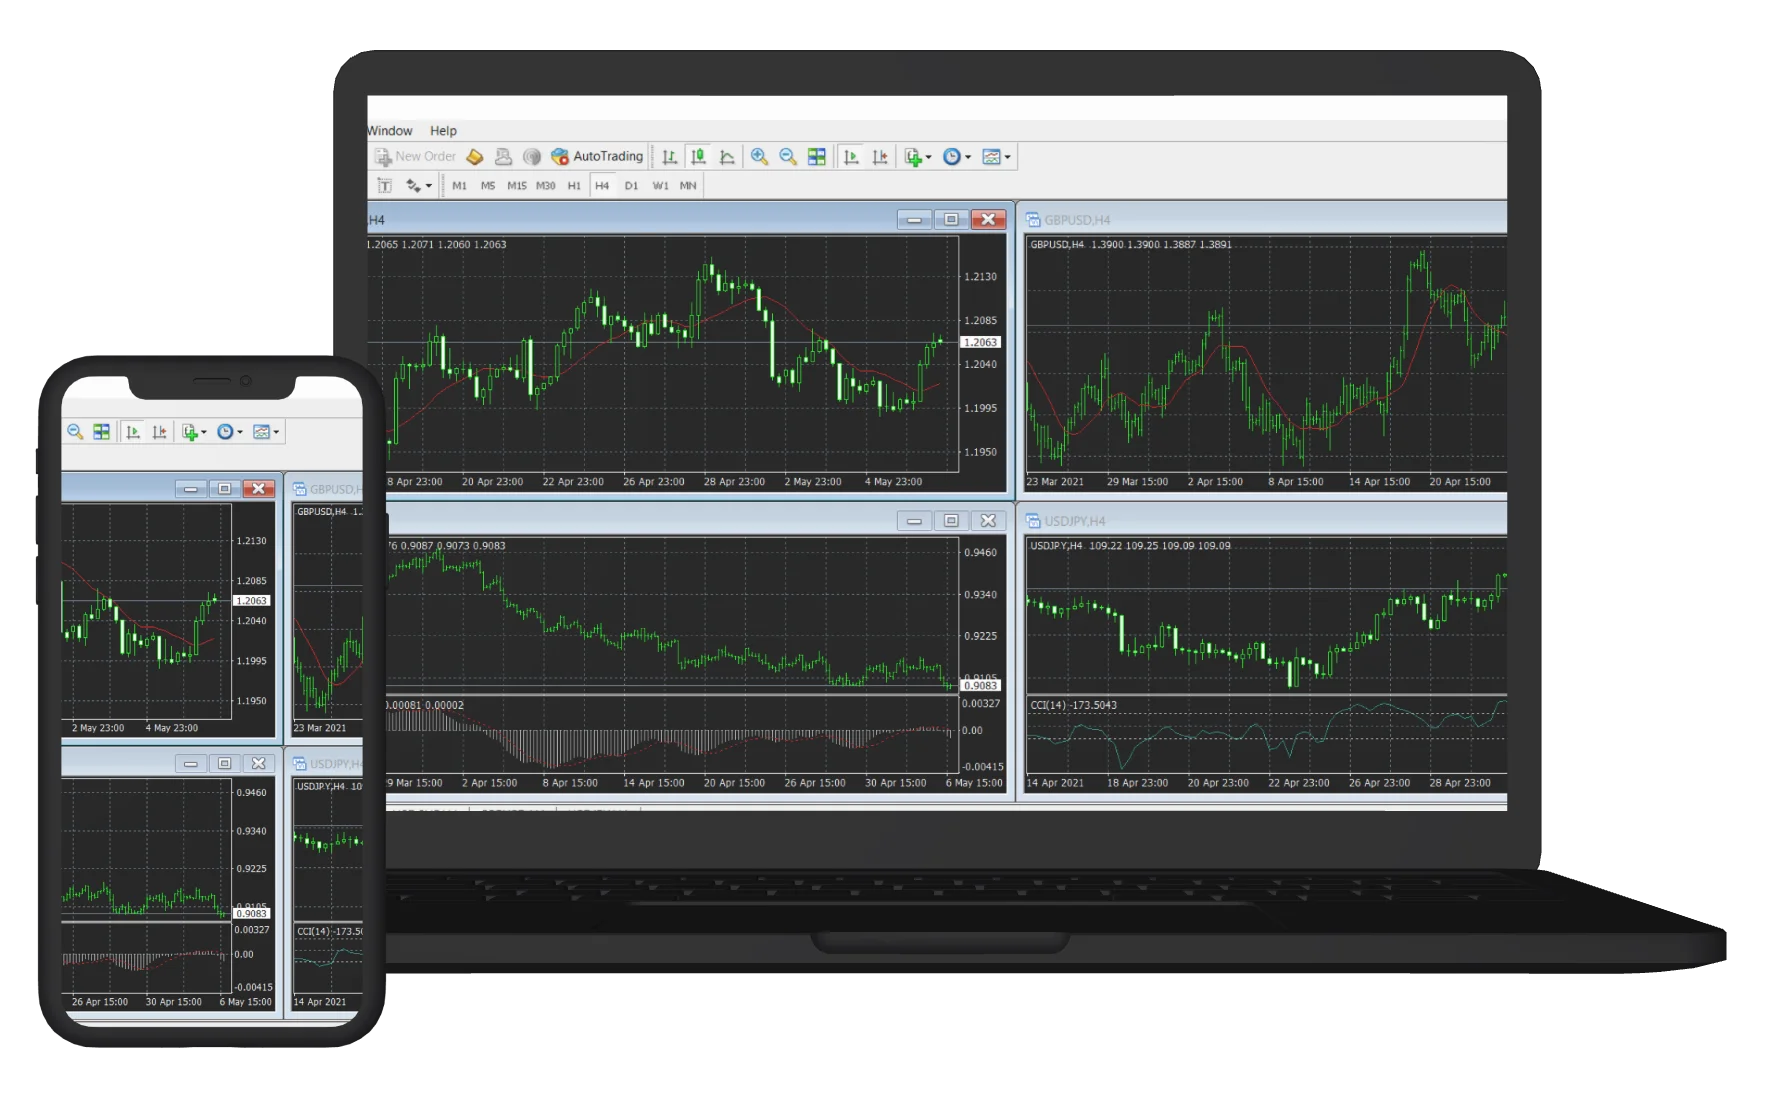
Task: Open the Help menu
Action: (x=443, y=131)
